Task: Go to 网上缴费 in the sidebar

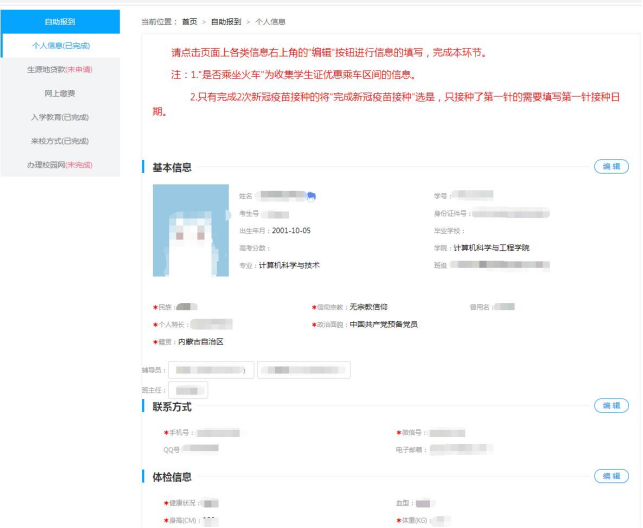Action: click(x=60, y=93)
